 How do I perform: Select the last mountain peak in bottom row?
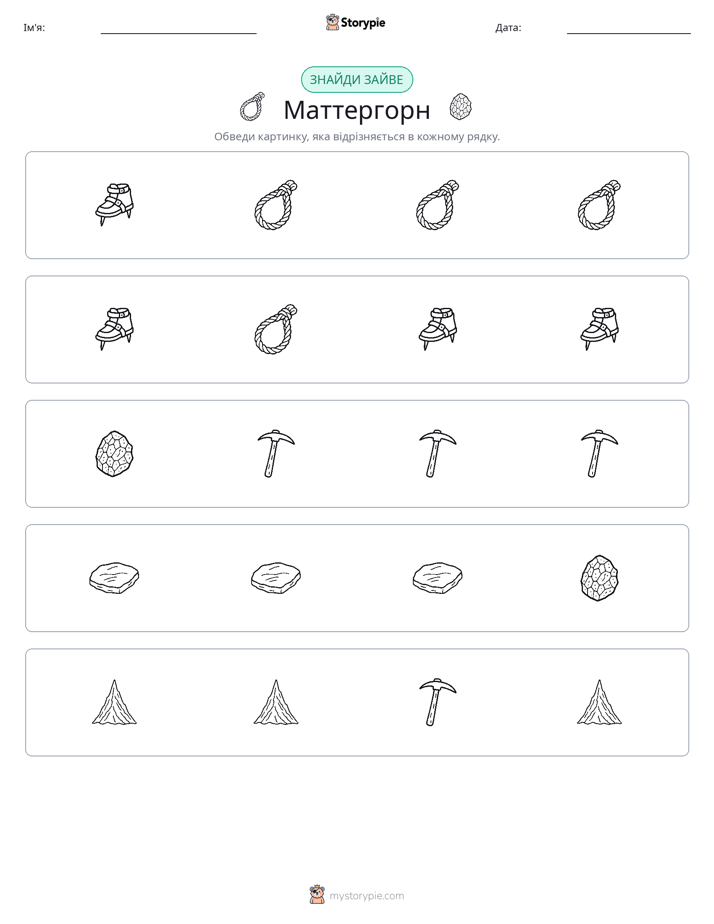tap(599, 702)
